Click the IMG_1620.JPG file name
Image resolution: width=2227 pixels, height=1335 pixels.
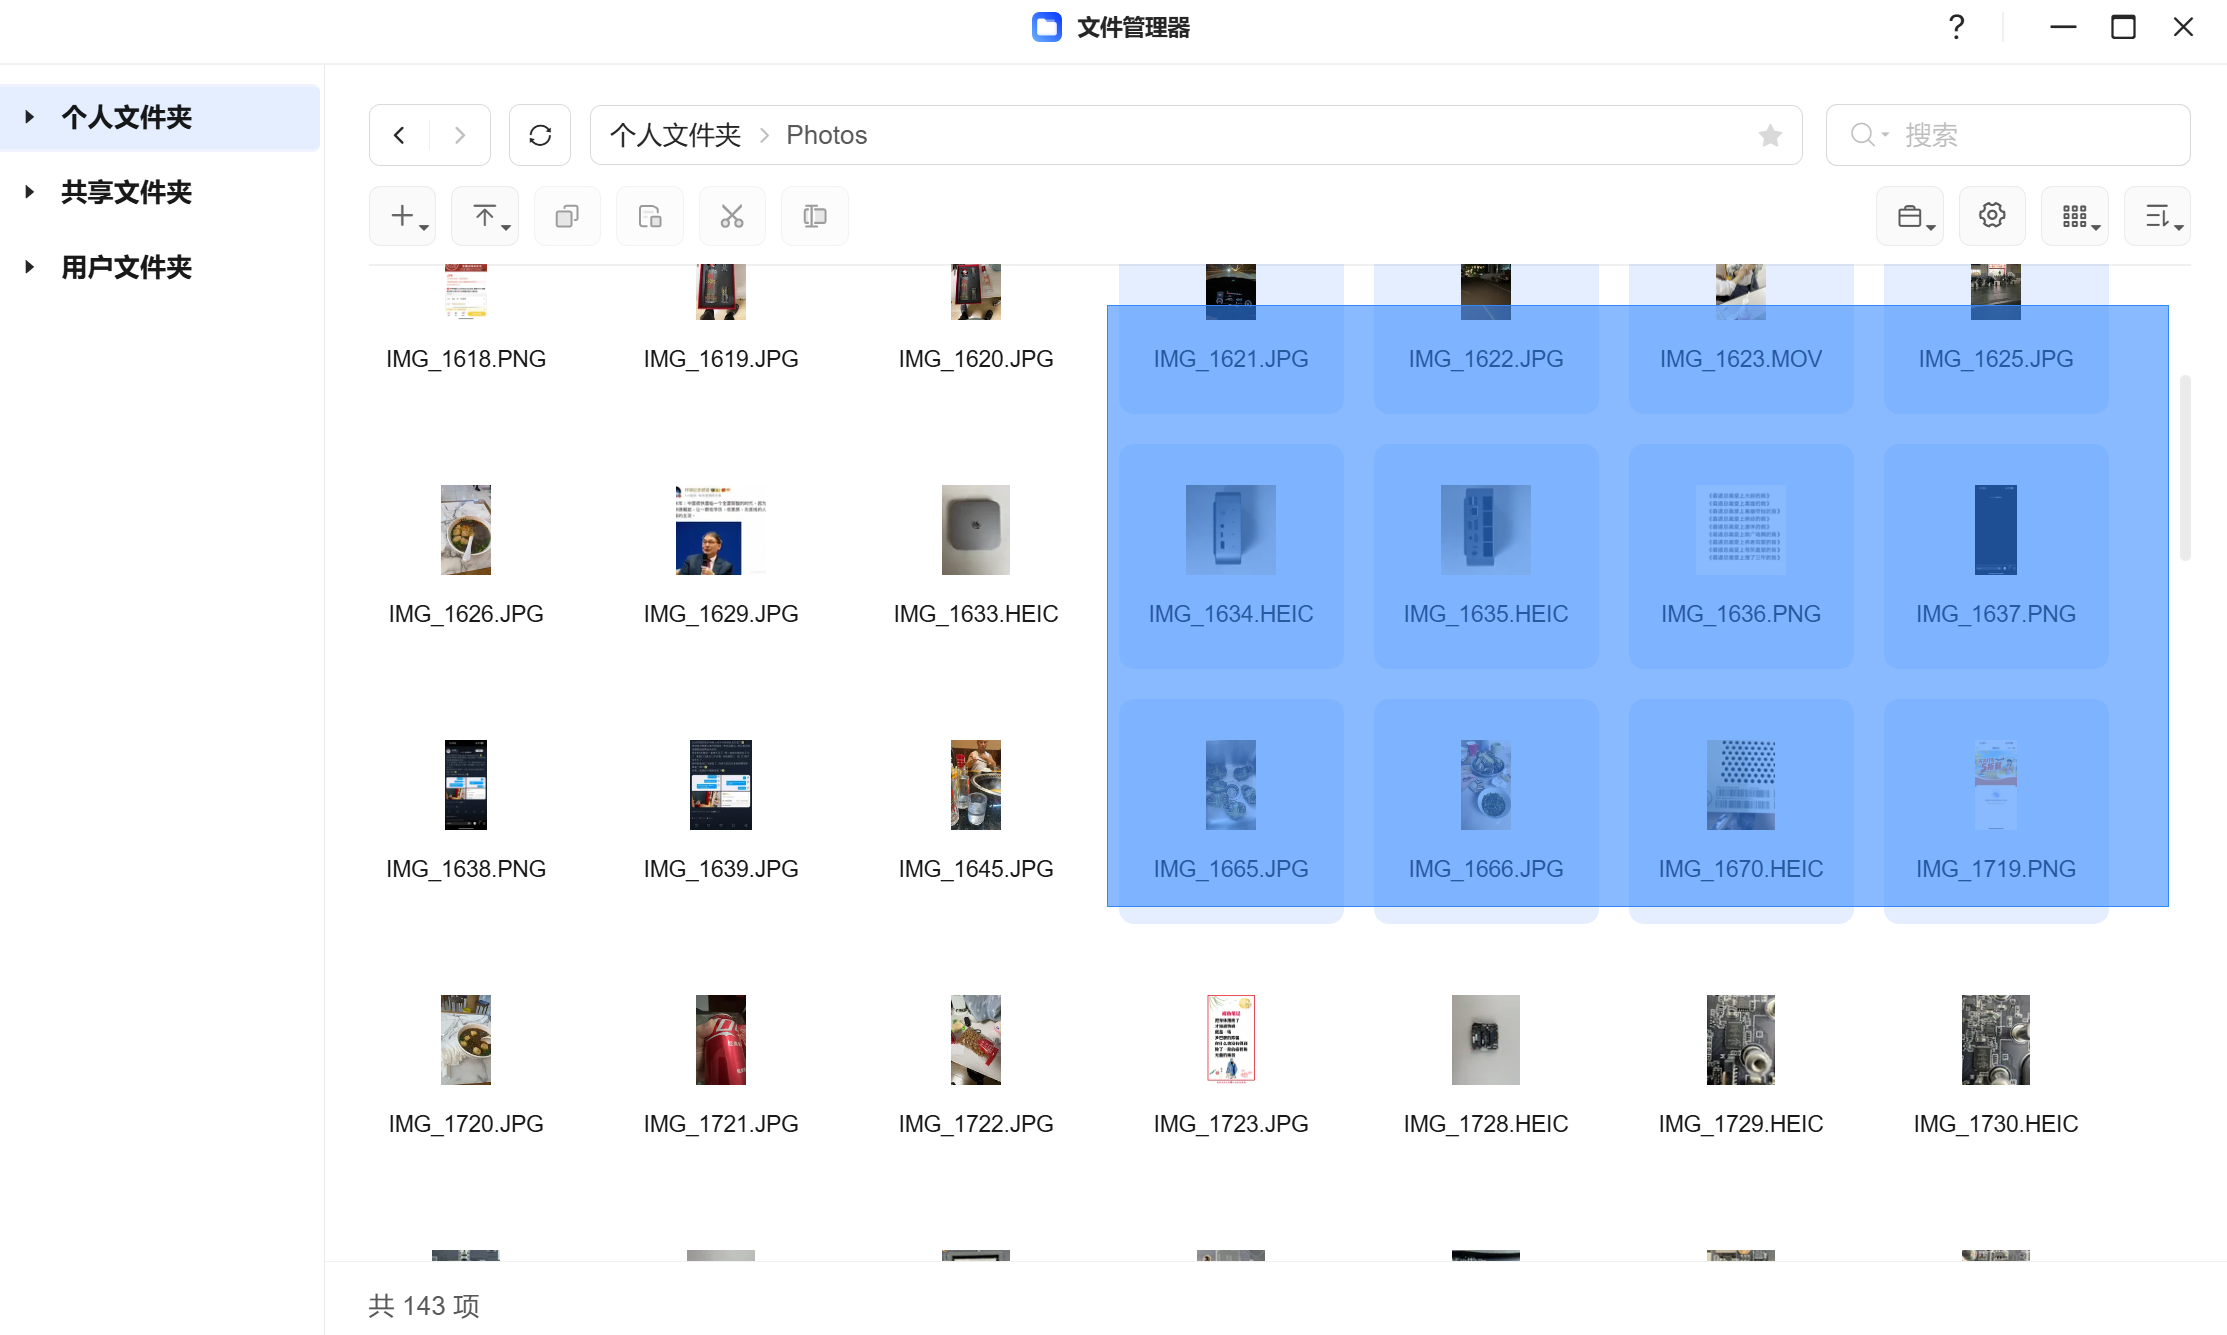tap(976, 359)
